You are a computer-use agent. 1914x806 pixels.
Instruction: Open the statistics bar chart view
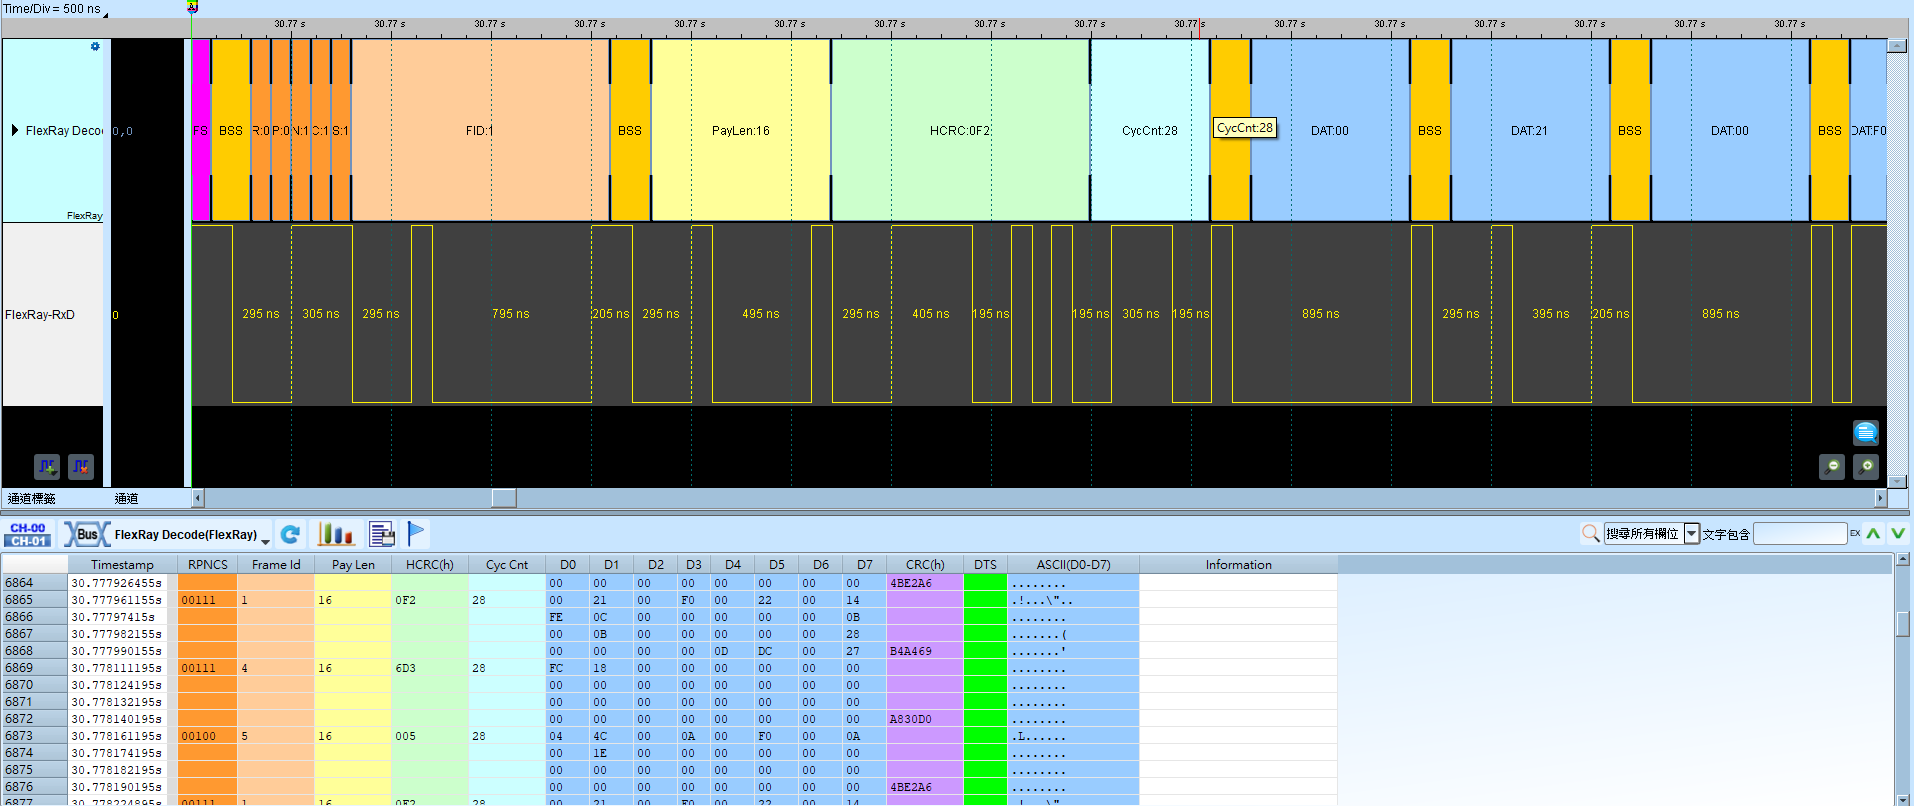tap(336, 535)
